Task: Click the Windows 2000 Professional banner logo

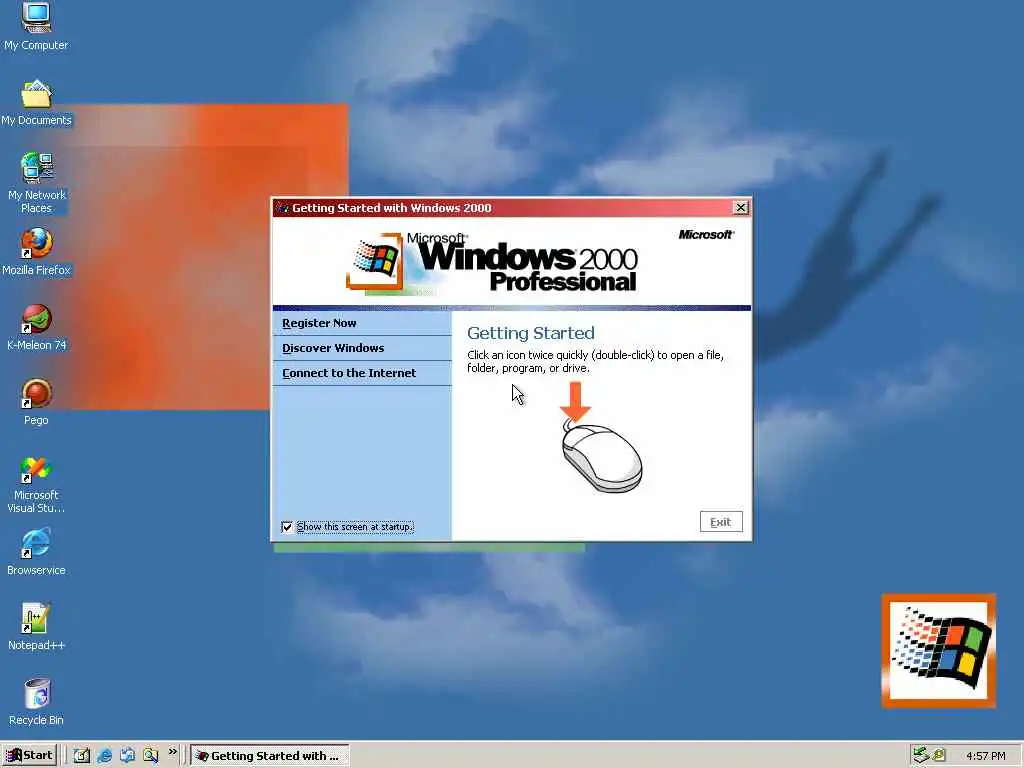Action: (492, 263)
